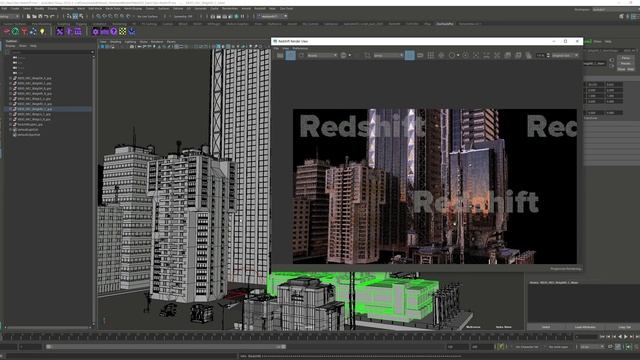
Task: Click the timeline play forward button
Action: 626,337
